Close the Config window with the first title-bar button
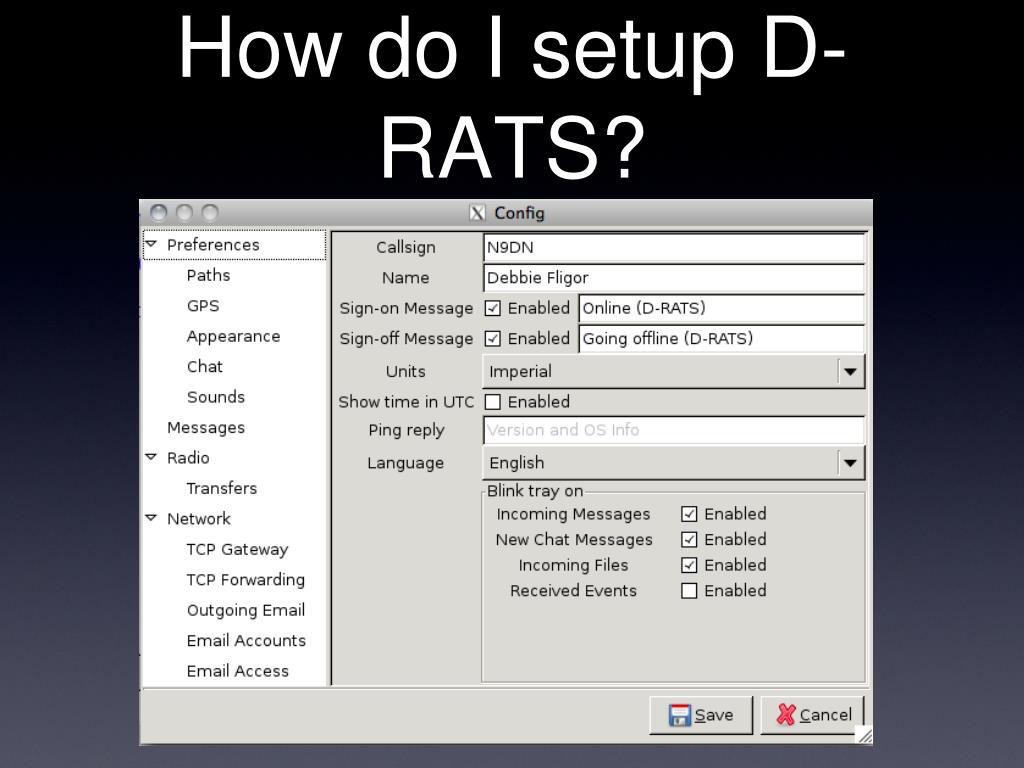This screenshot has width=1024, height=768. pyautogui.click(x=159, y=213)
